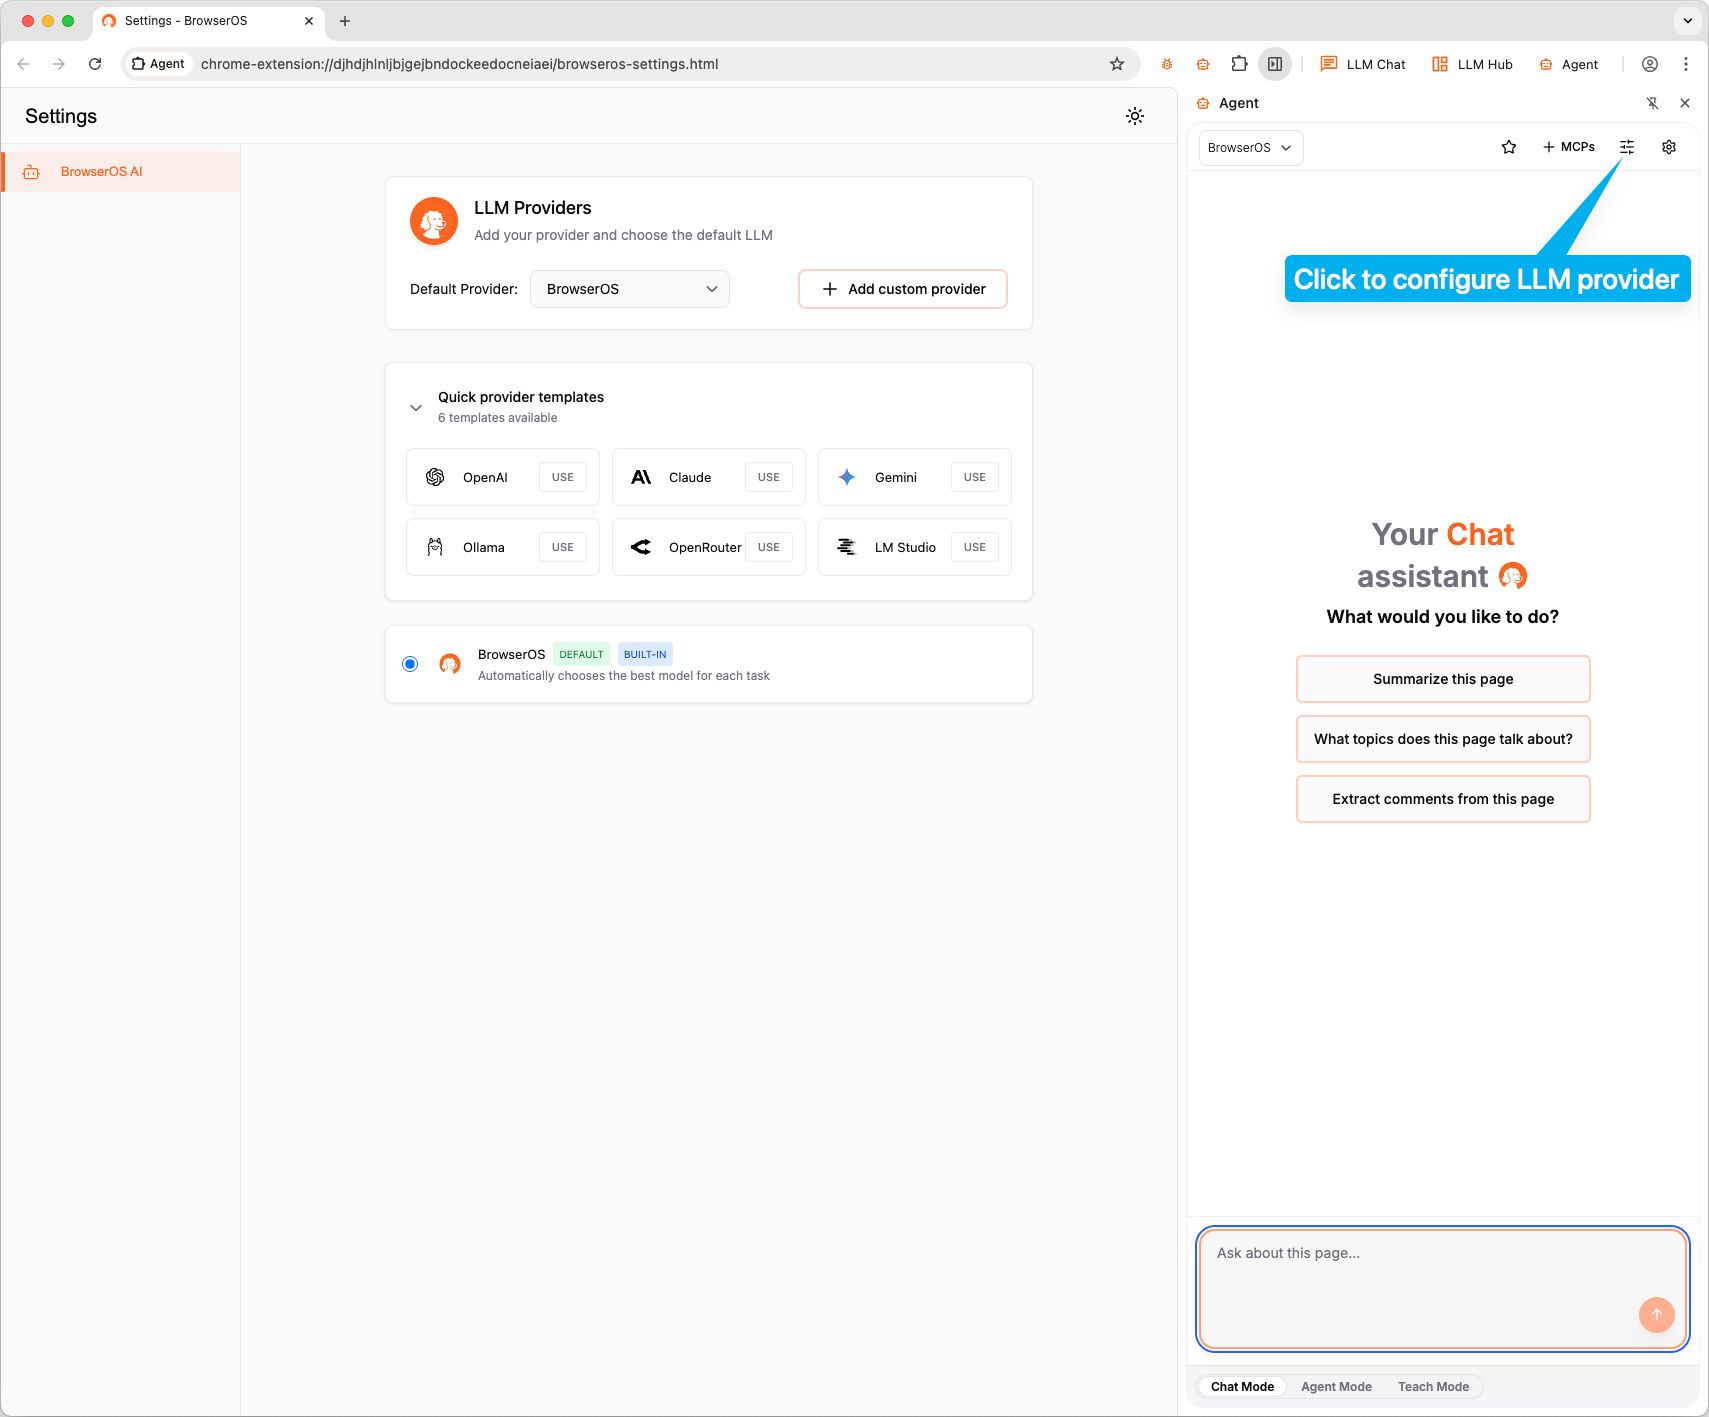Click the Claude Anthropic logo icon
The height and width of the screenshot is (1417, 1709).
pos(641,477)
